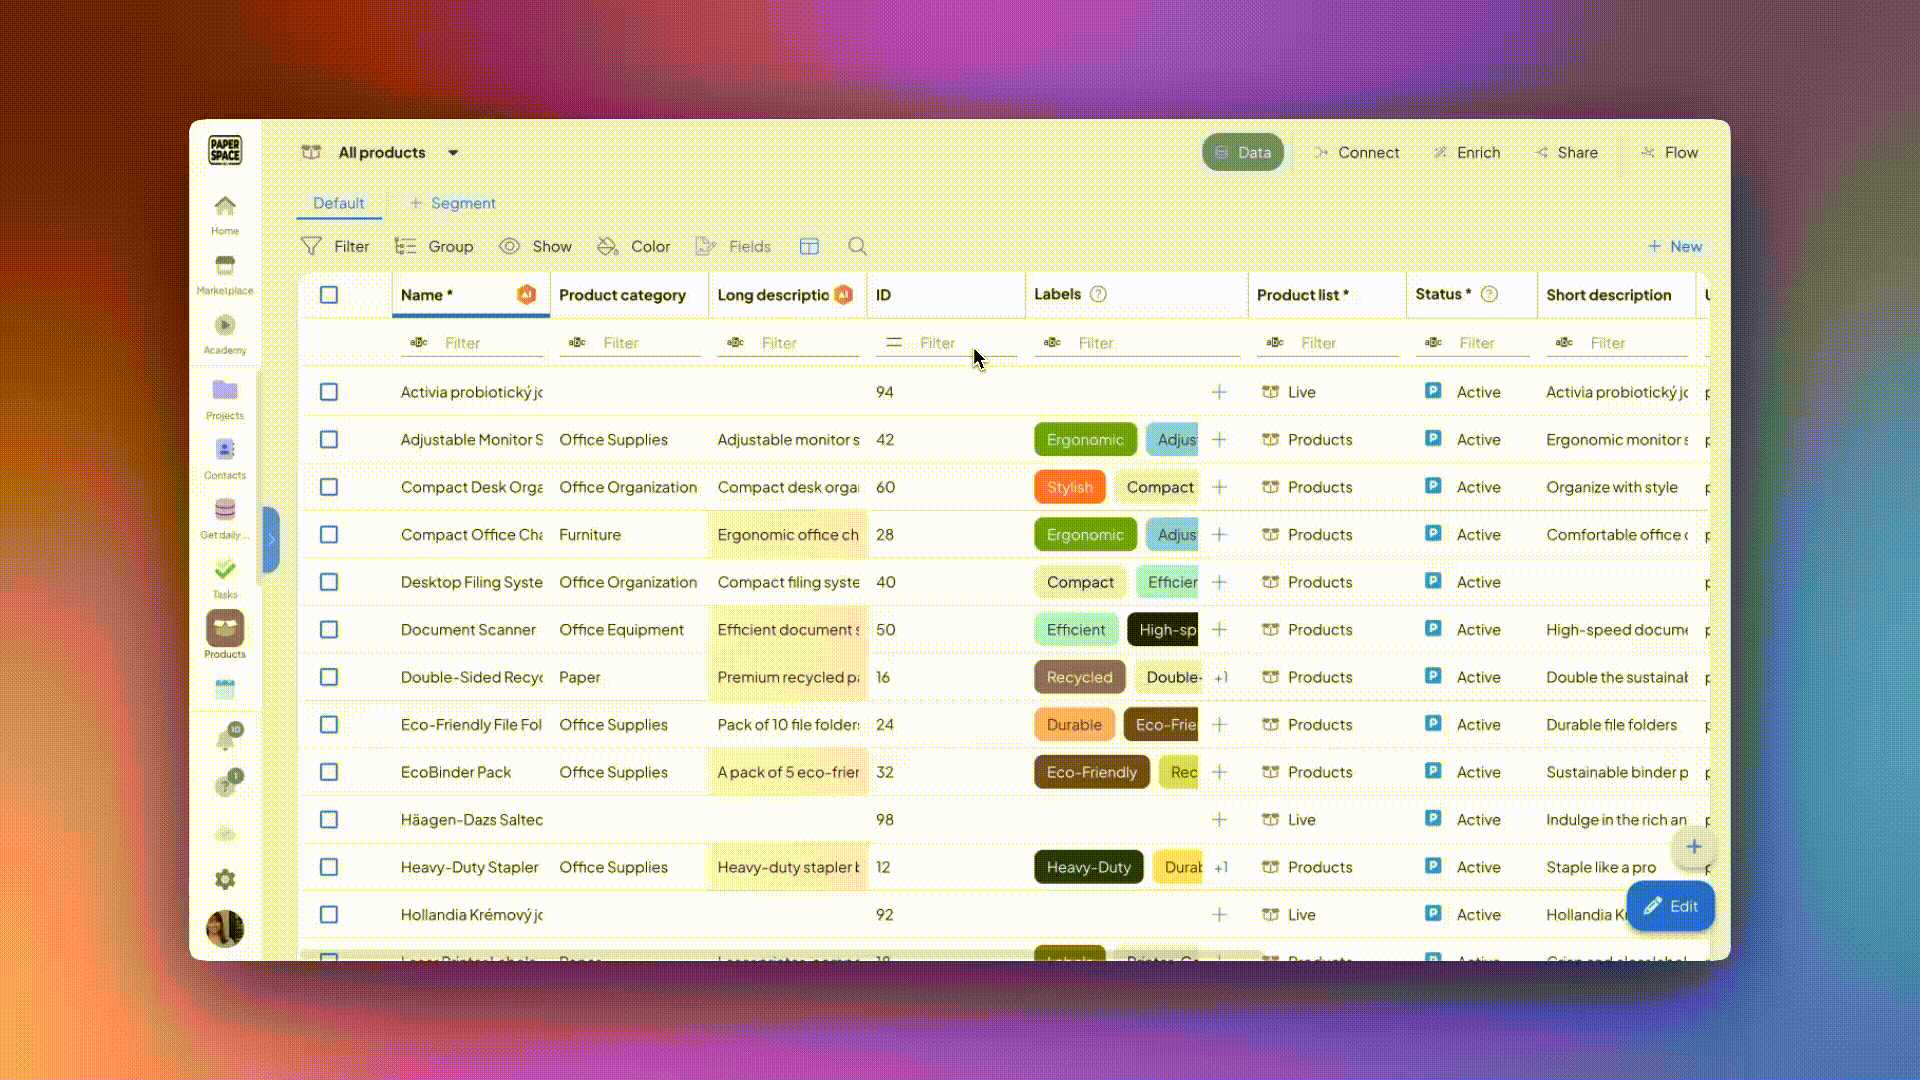
Task: Open settings gear in sidebar
Action: coord(225,879)
